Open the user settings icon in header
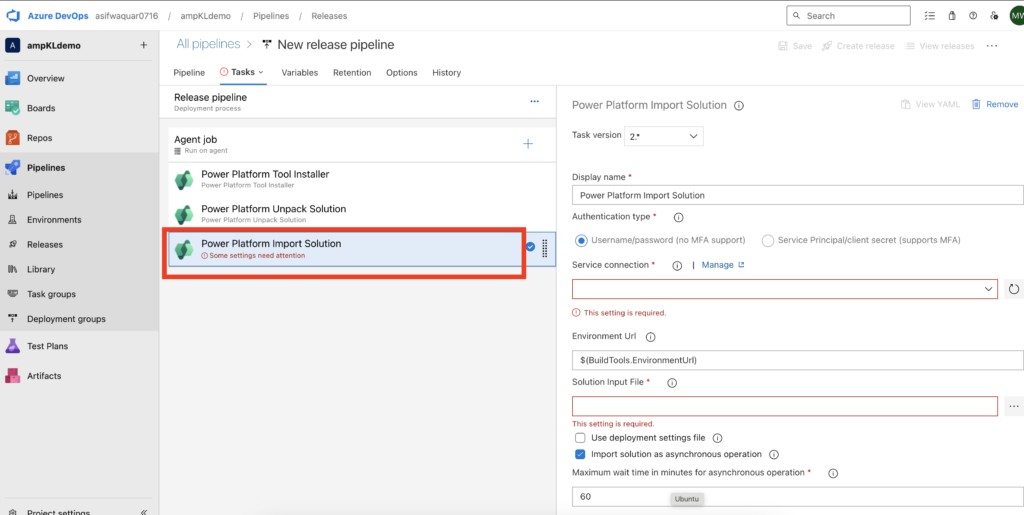The width and height of the screenshot is (1024, 515). pyautogui.click(x=994, y=16)
